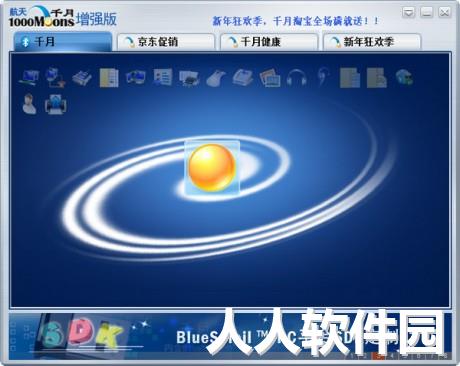Screen dimensions: 460x366
Task: Open the title bar dropdown menu button
Action: (408, 13)
